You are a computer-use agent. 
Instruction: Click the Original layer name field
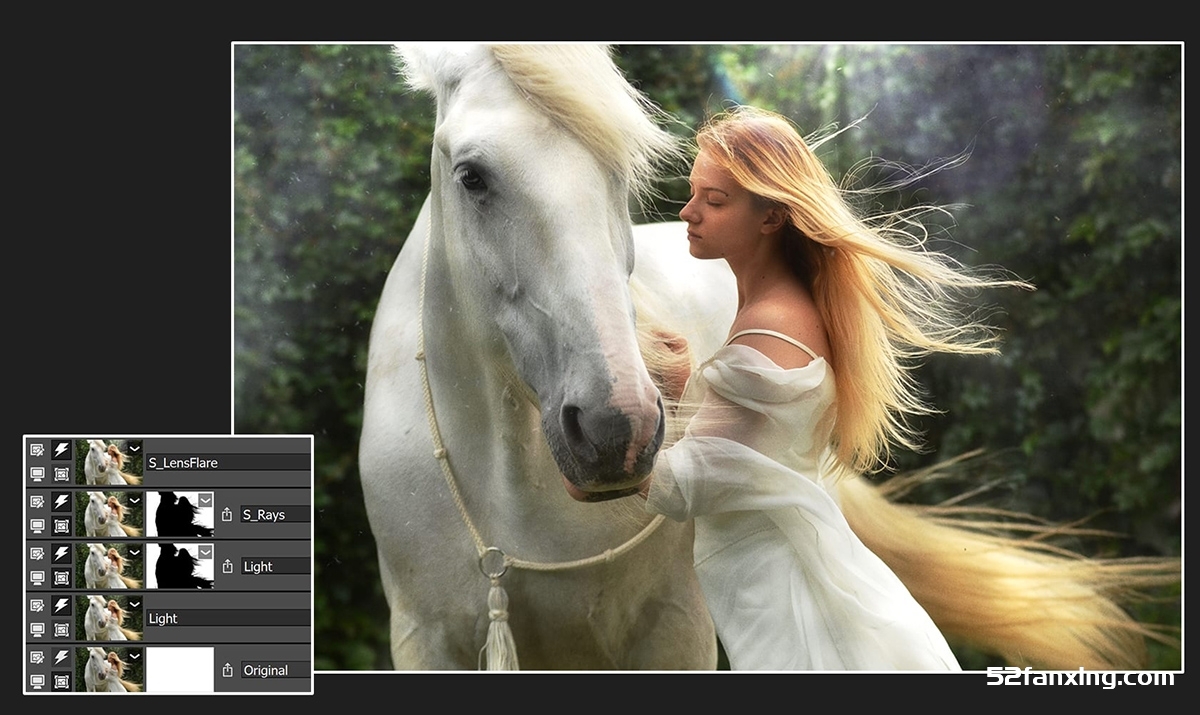[x=274, y=671]
